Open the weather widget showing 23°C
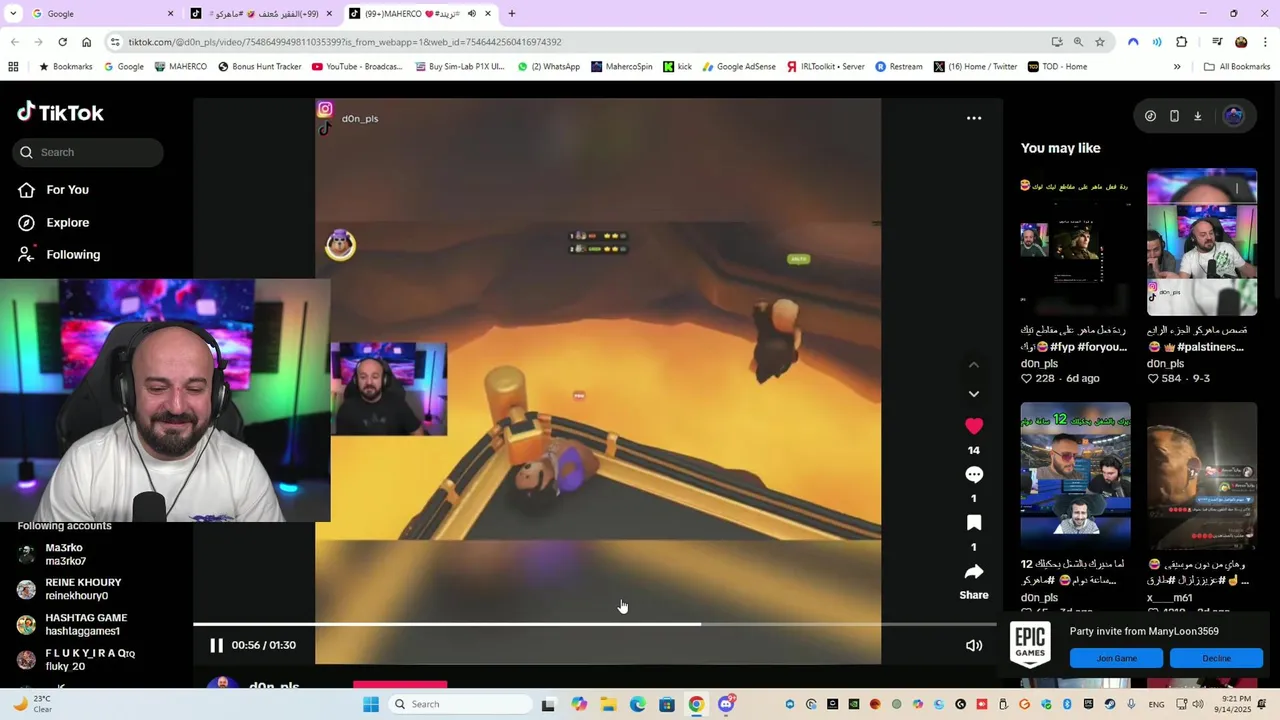 coord(32,704)
